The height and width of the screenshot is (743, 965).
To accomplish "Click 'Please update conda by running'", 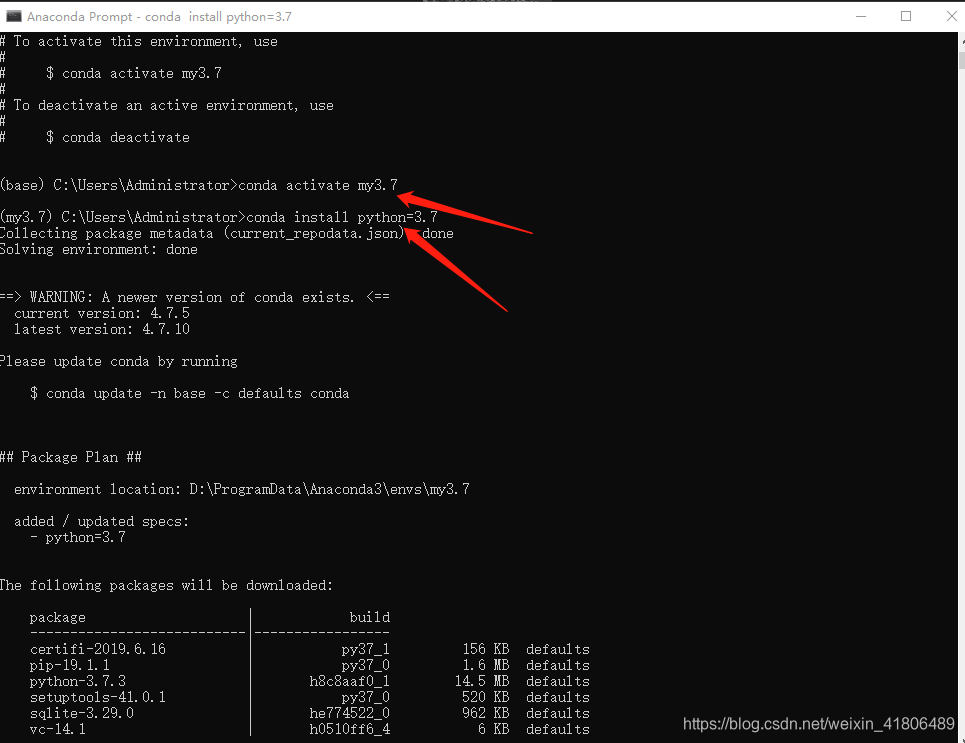I will pyautogui.click(x=119, y=361).
